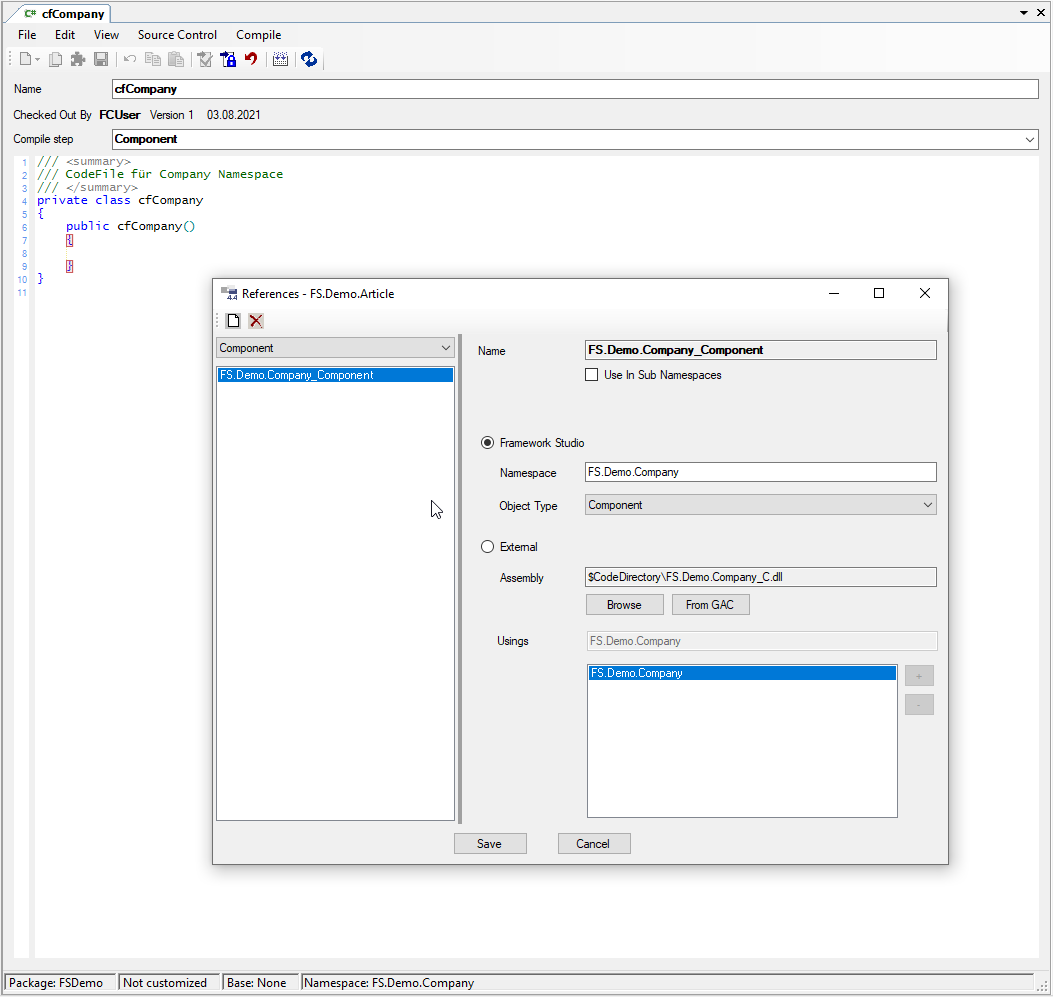Viewport: 1053px width, 997px height.
Task: Tick the Use In Sub Namespaces checkbox
Action: (592, 375)
